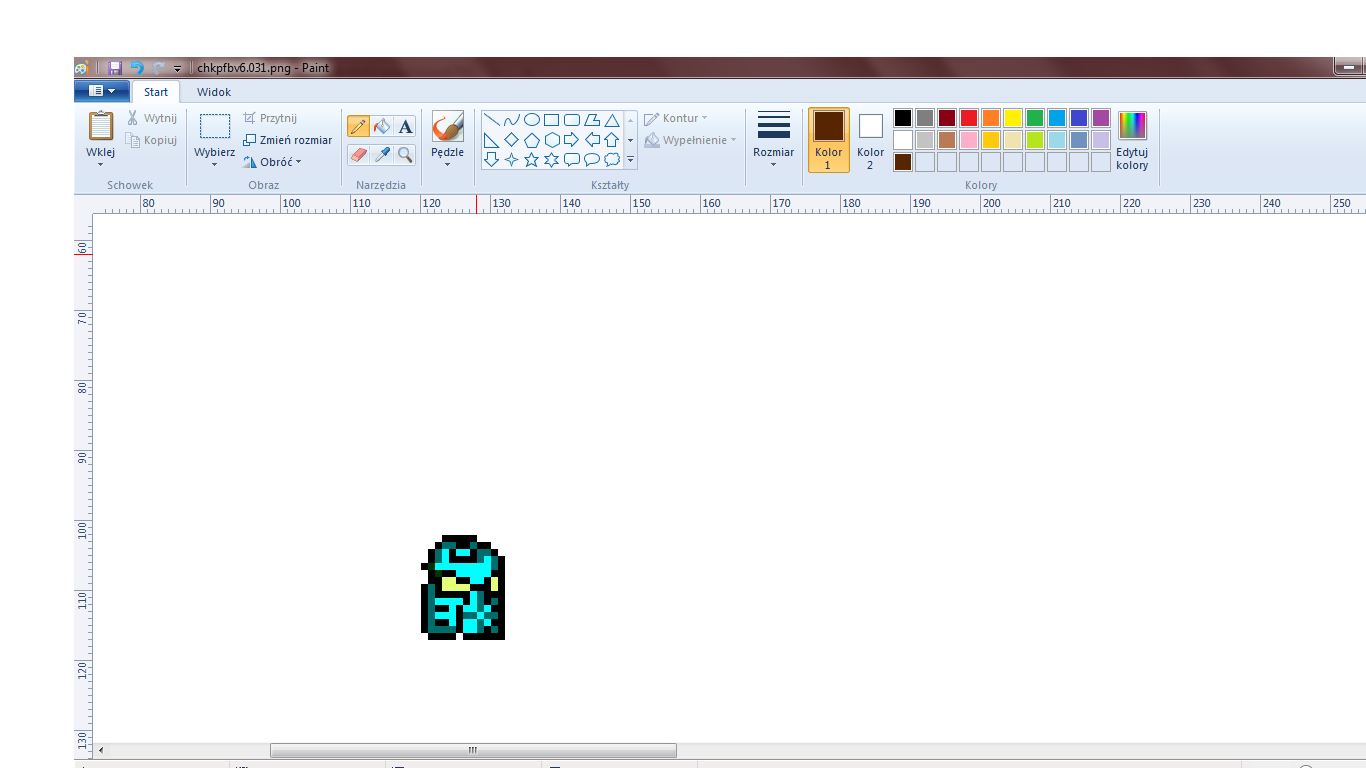This screenshot has height=768, width=1366.
Task: Choose the Four-point star shape
Action: pyautogui.click(x=512, y=159)
